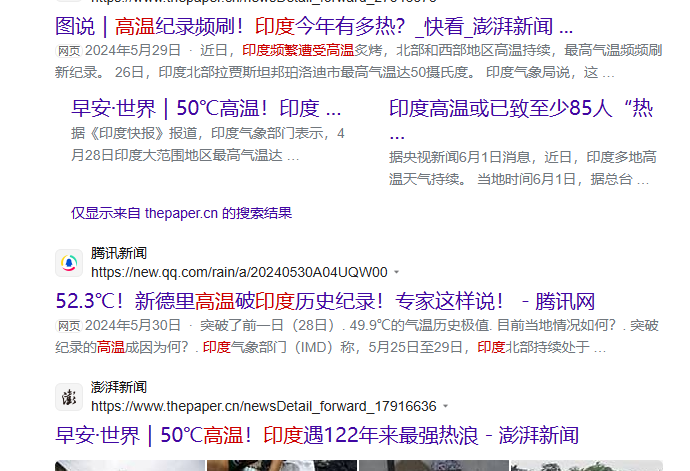This screenshot has width=690, height=471.
Task: Click the 网页 tag before 2024年5月29日
Action: (69, 51)
